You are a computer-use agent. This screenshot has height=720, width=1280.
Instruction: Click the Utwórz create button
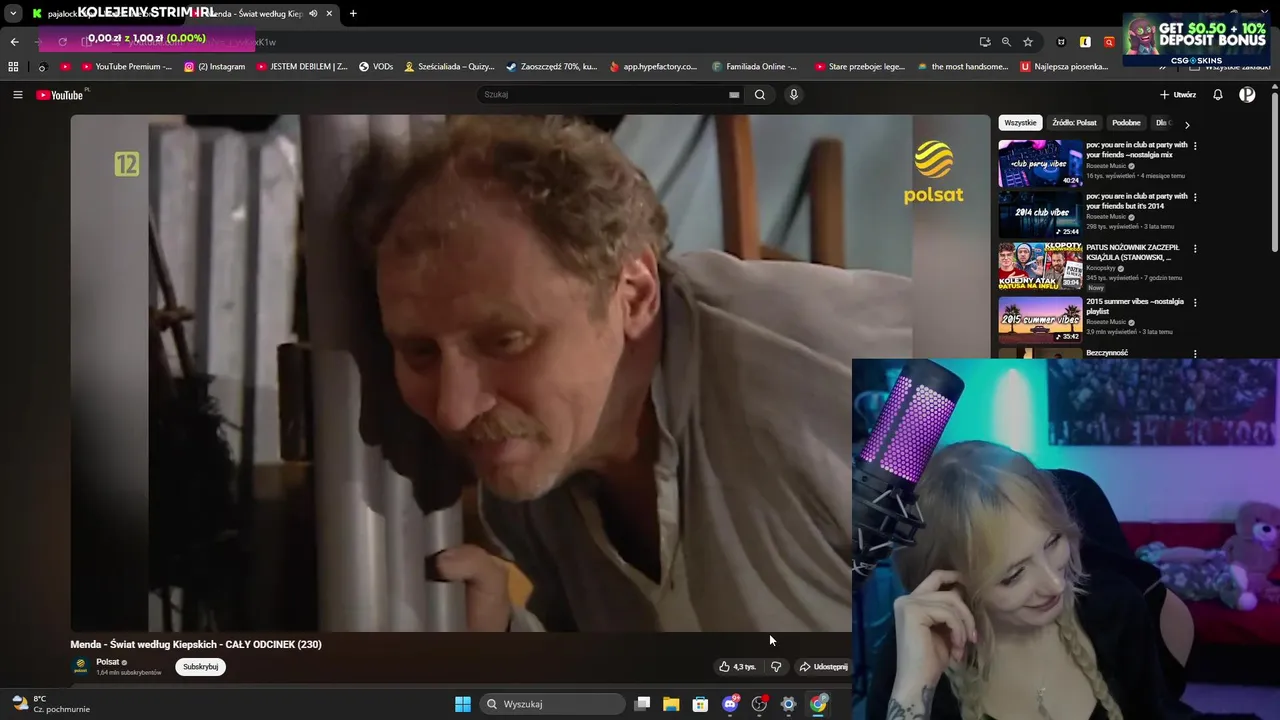(1178, 95)
